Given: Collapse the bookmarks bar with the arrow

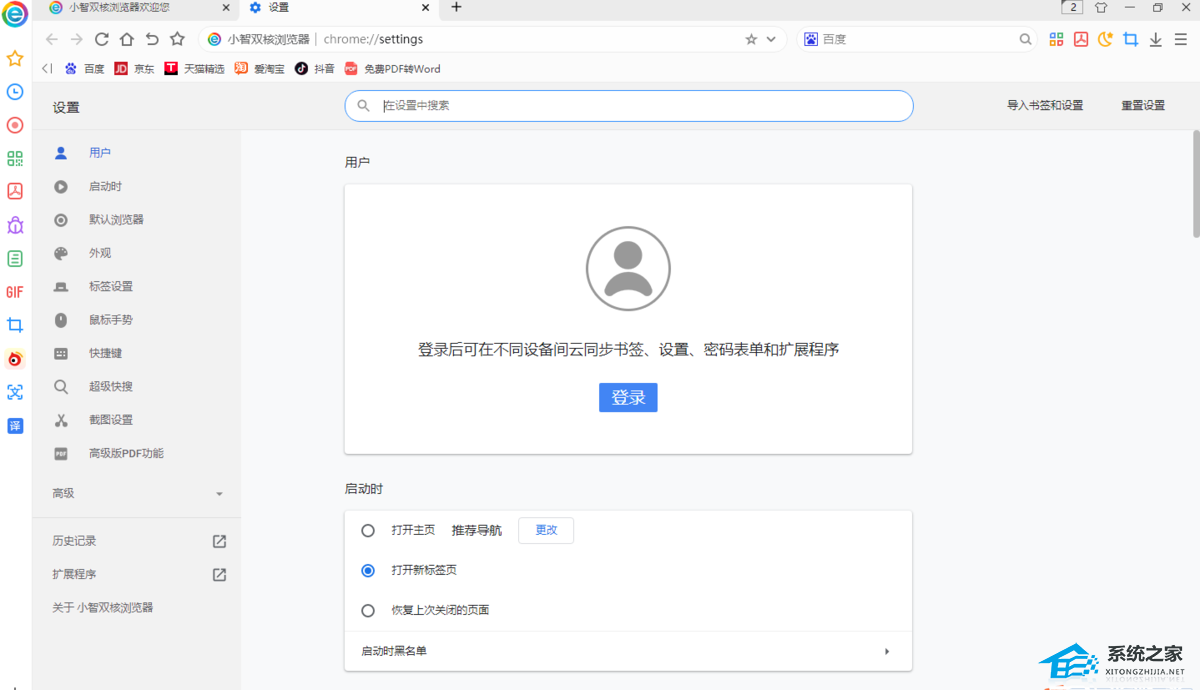Looking at the screenshot, I should [x=47, y=69].
